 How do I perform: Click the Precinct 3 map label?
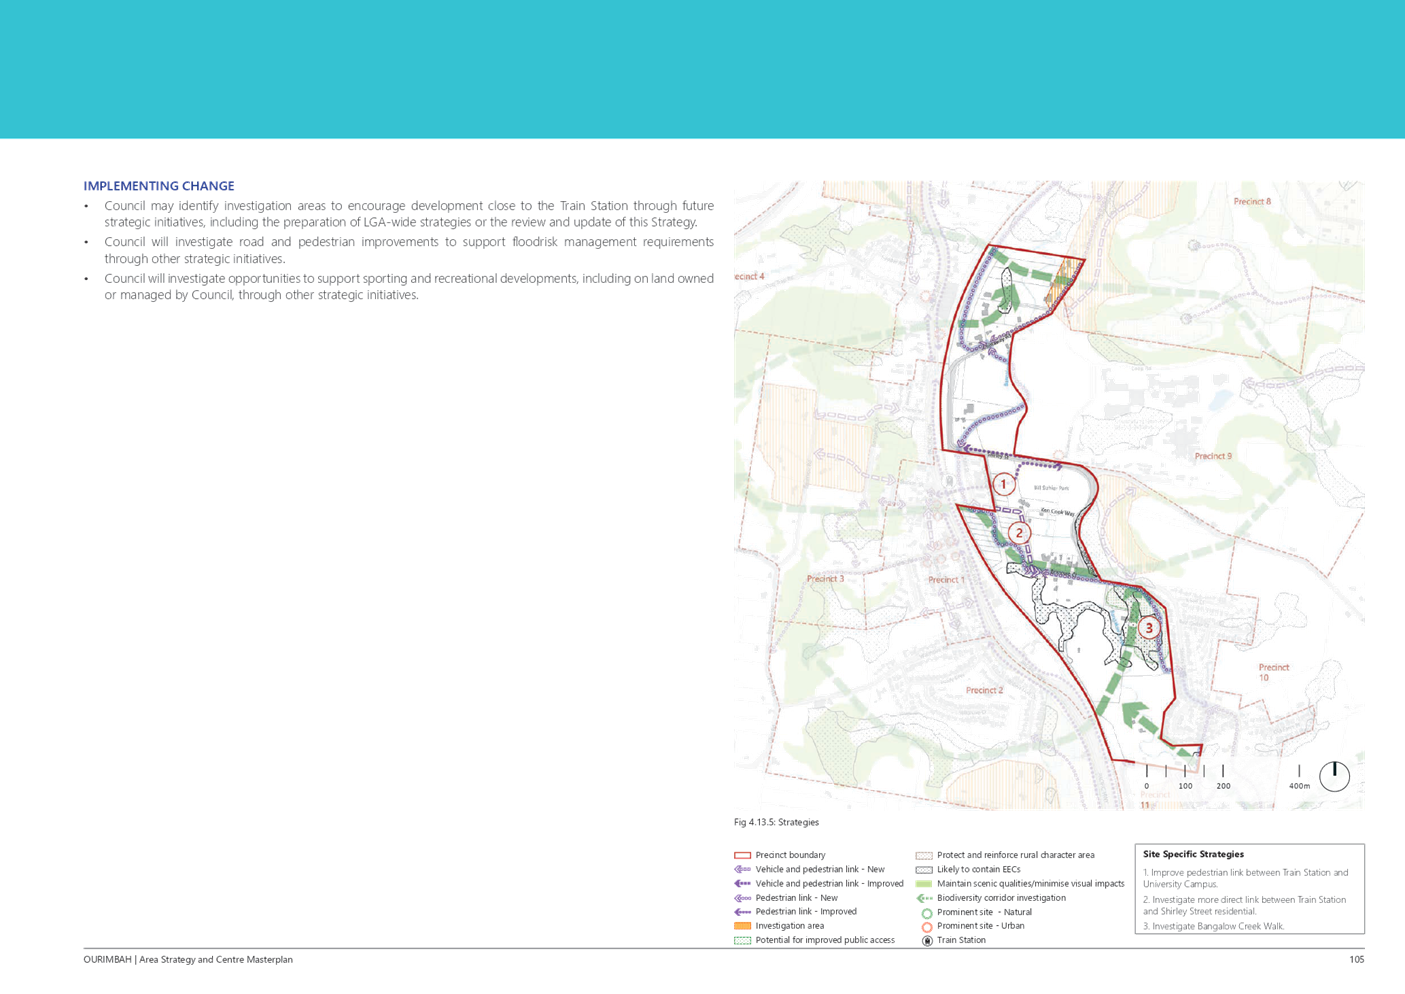pos(825,579)
